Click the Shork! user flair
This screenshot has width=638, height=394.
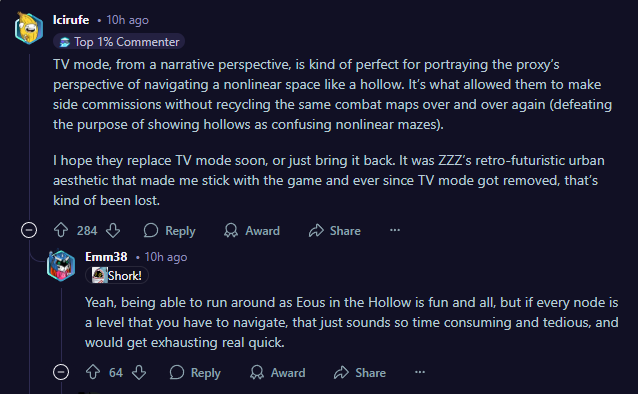pos(117,276)
